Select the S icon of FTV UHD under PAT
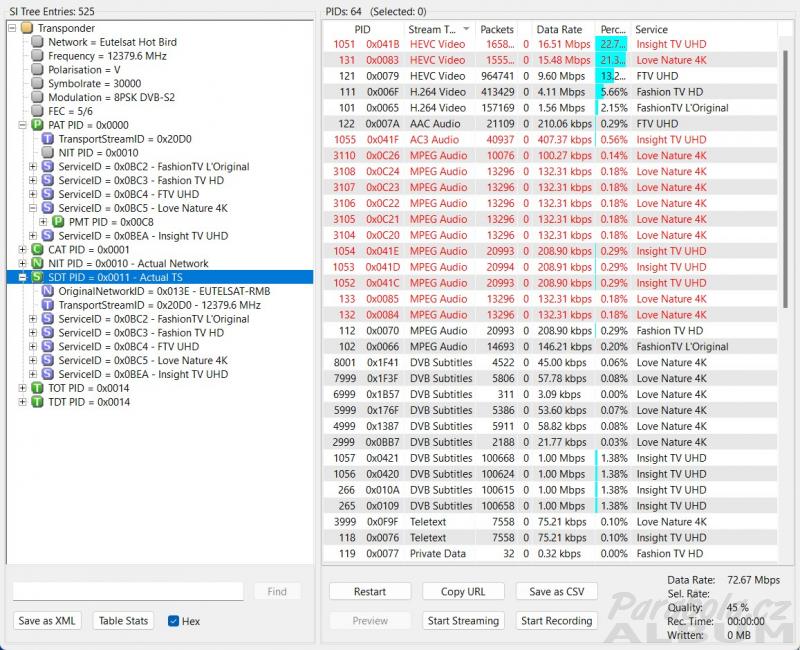 (x=47, y=194)
